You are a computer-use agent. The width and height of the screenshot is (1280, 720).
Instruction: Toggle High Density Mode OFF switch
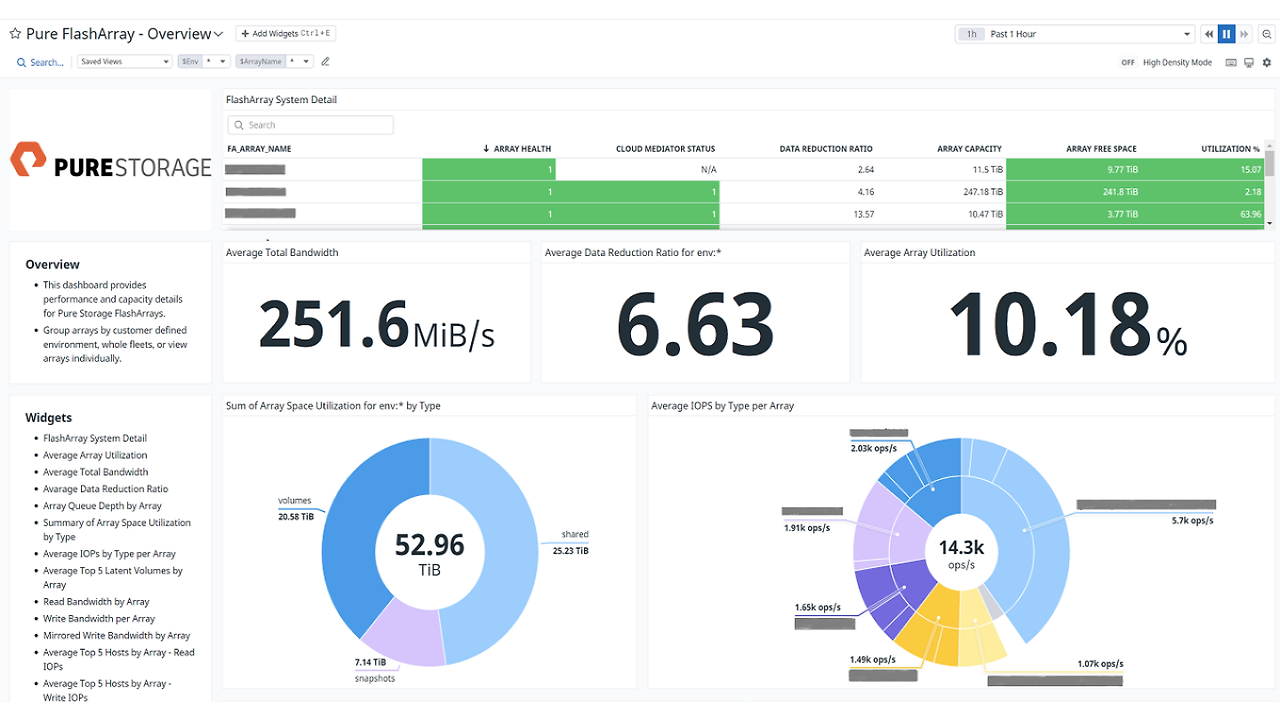1128,62
